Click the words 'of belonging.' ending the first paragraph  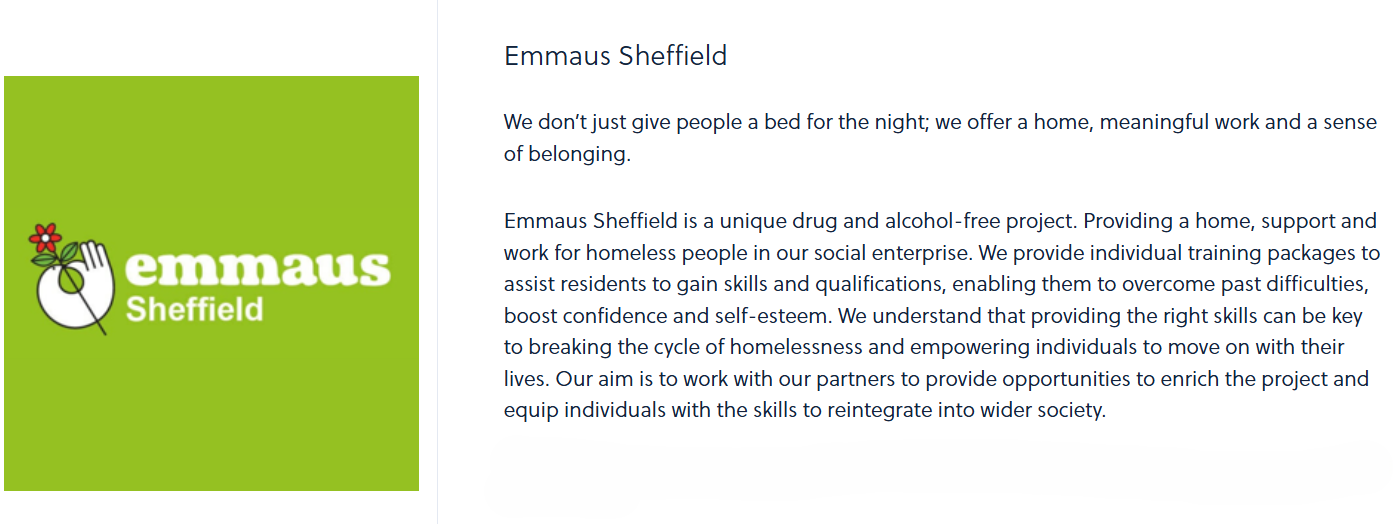pos(567,155)
